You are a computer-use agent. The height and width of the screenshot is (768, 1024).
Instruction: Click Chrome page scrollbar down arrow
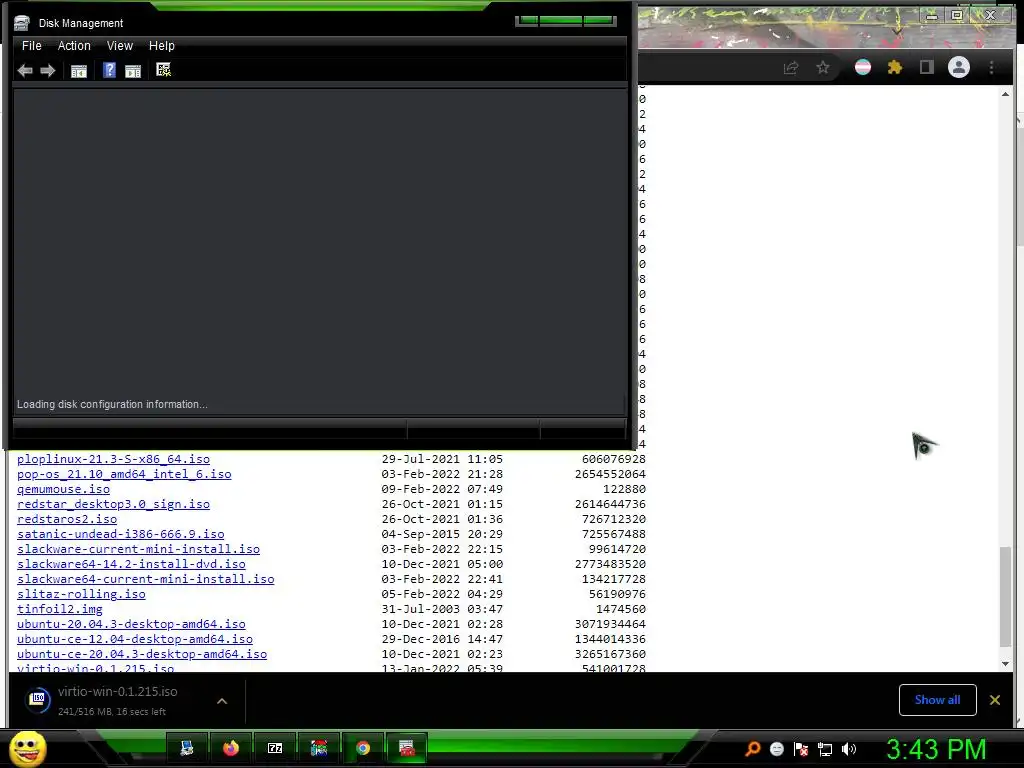1005,664
